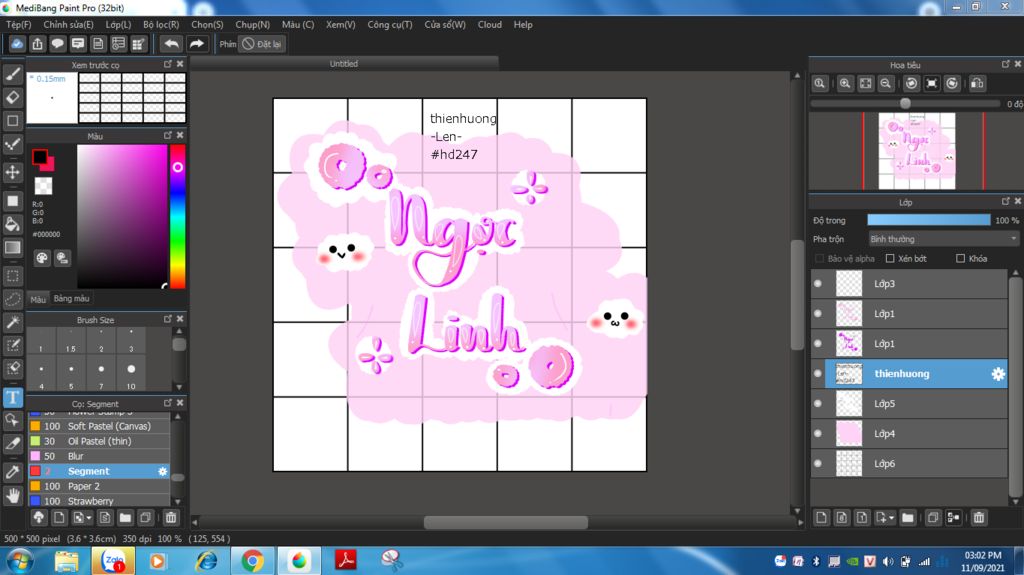Click the navigator rotation slider

(905, 104)
